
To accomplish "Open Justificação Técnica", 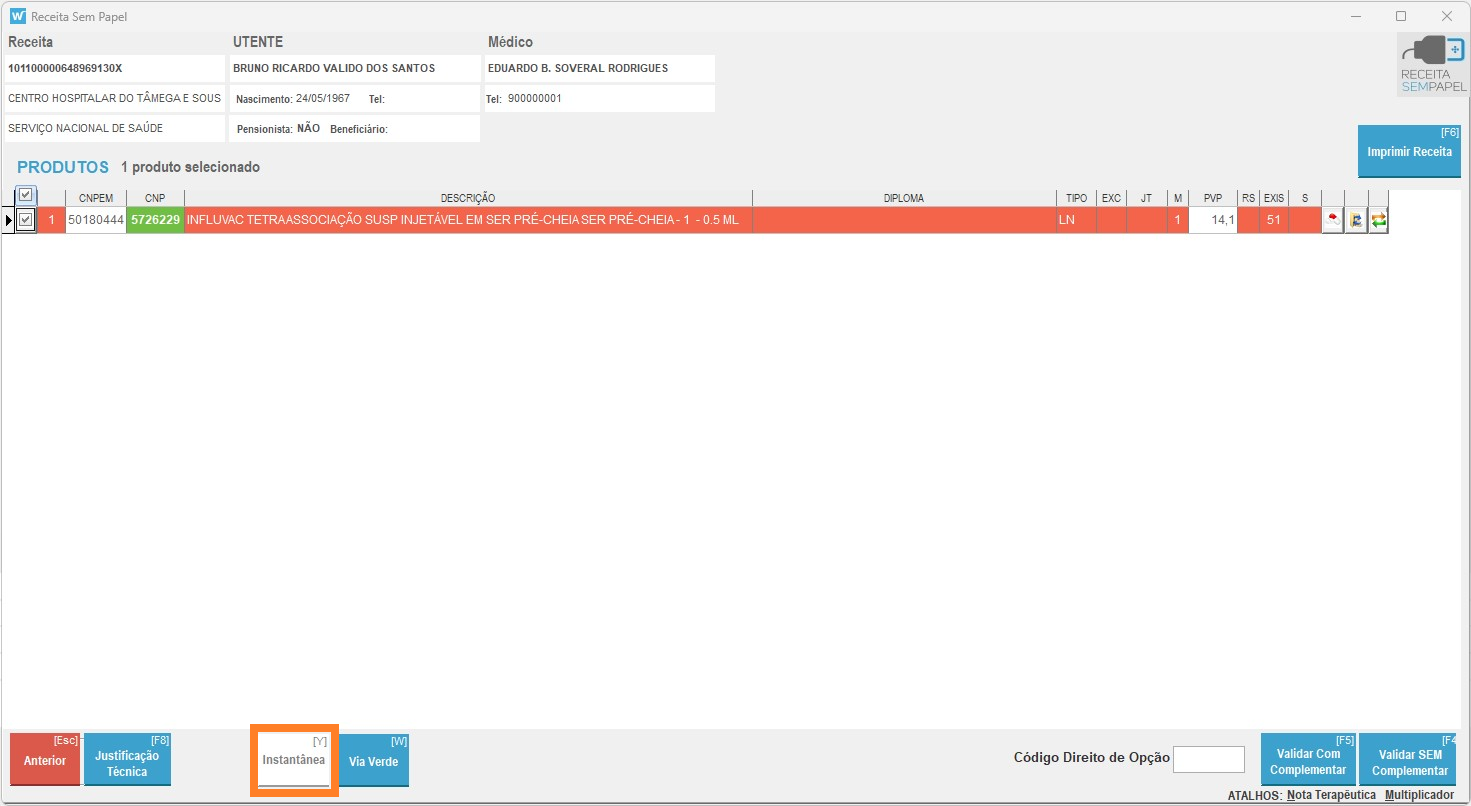I will 127,764.
